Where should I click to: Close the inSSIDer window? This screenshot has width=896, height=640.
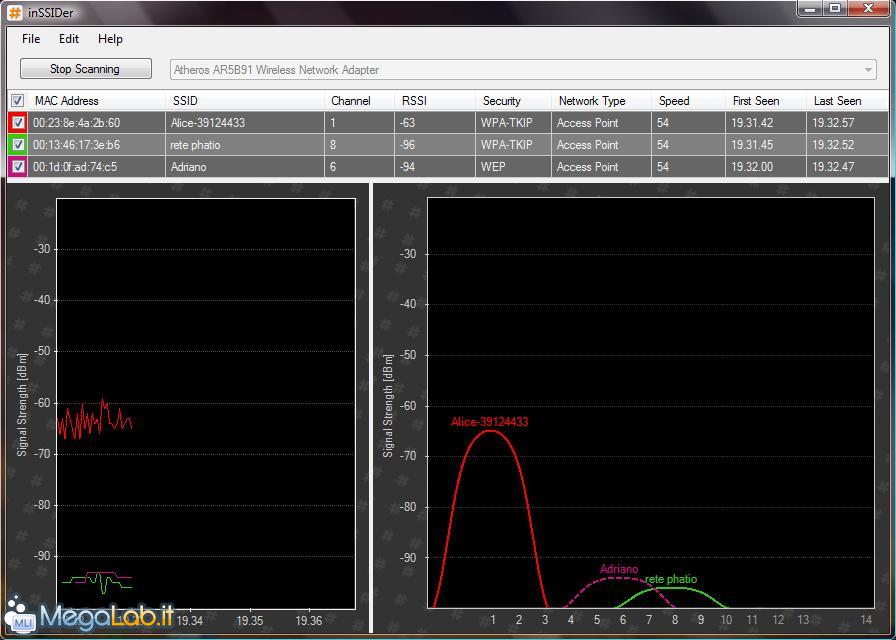pyautogui.click(x=869, y=9)
